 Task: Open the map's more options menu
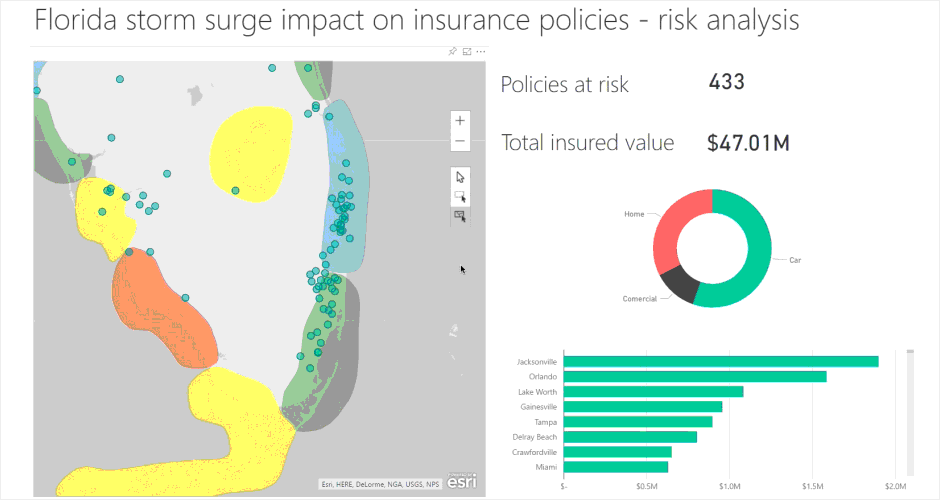tap(481, 51)
